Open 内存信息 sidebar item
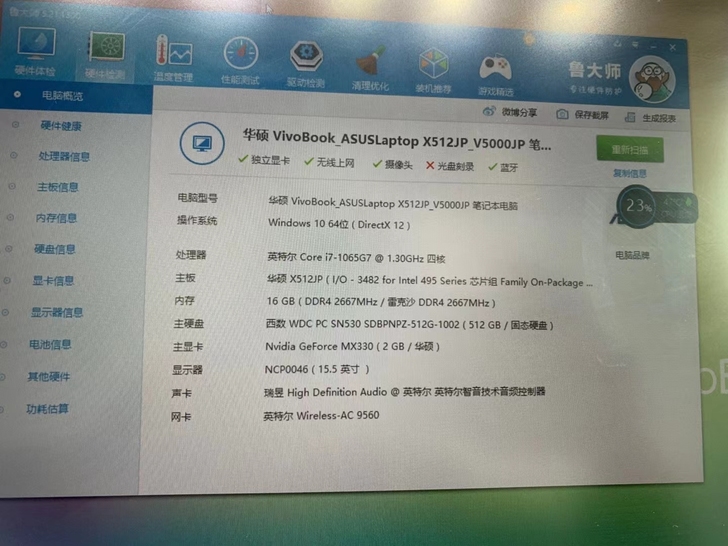Image resolution: width=728 pixels, height=546 pixels. 56,218
